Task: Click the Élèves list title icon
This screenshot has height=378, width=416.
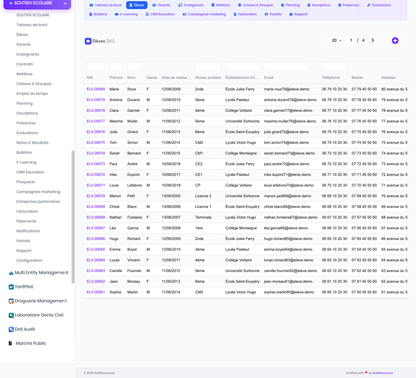Action: click(x=88, y=41)
